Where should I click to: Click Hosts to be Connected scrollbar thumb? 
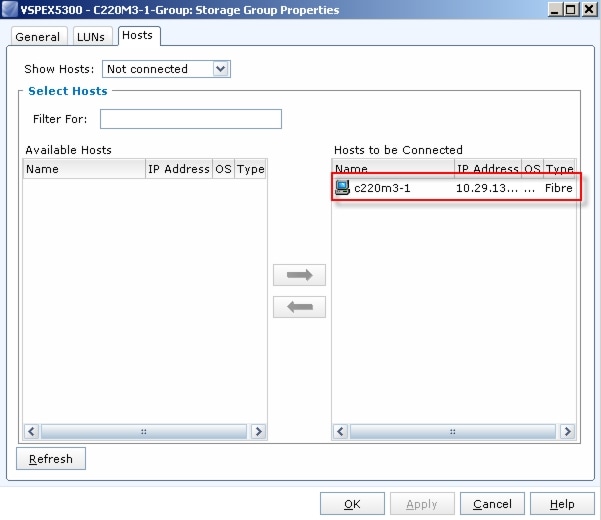453,431
